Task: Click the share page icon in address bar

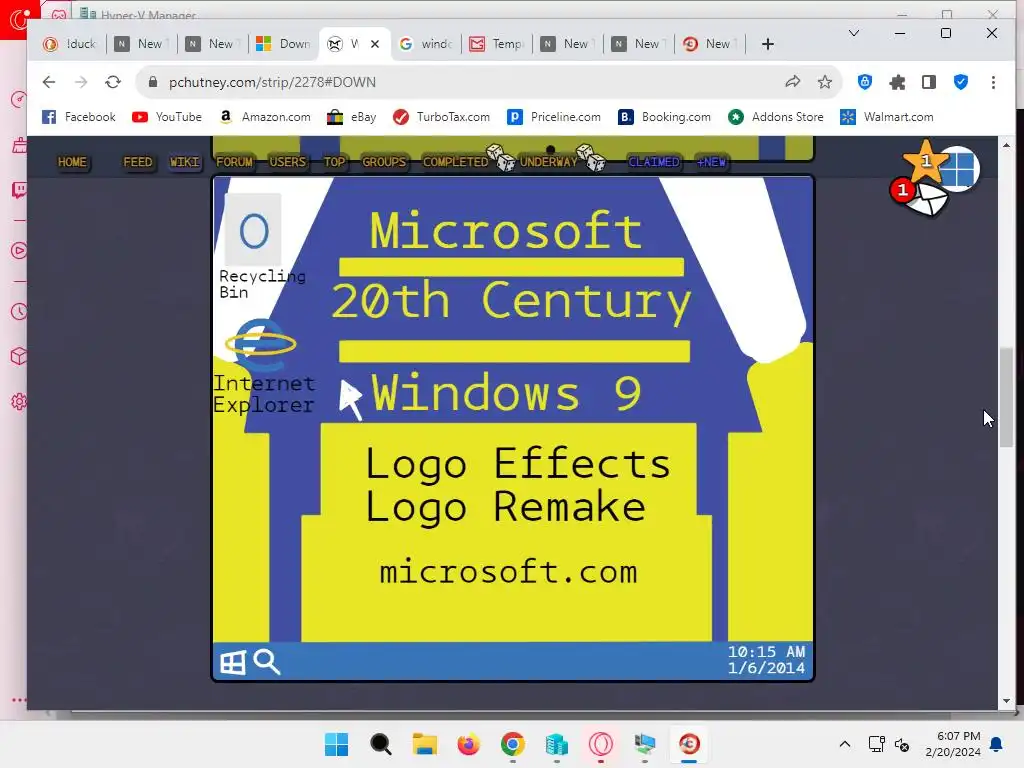Action: click(x=793, y=82)
